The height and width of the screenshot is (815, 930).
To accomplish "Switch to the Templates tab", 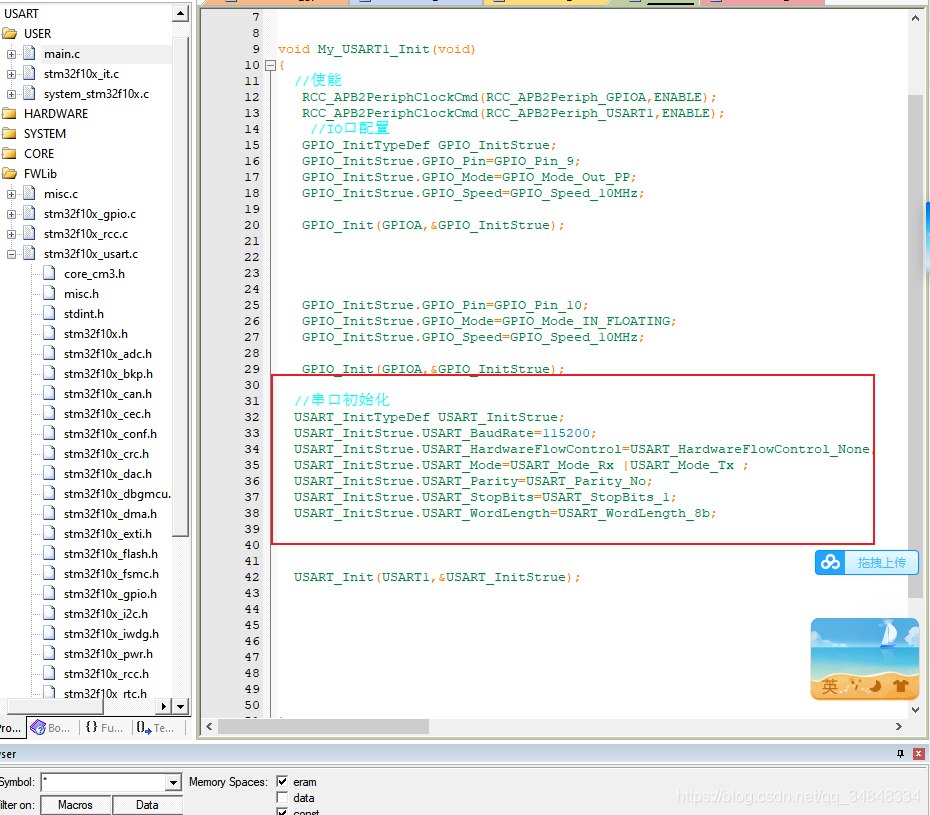I will tap(155, 728).
